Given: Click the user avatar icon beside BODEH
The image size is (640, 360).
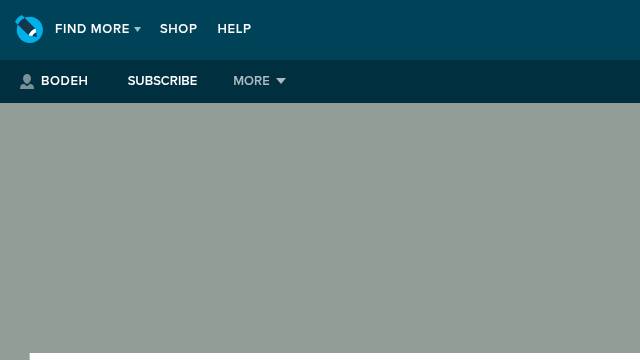Looking at the screenshot, I should 27,81.
